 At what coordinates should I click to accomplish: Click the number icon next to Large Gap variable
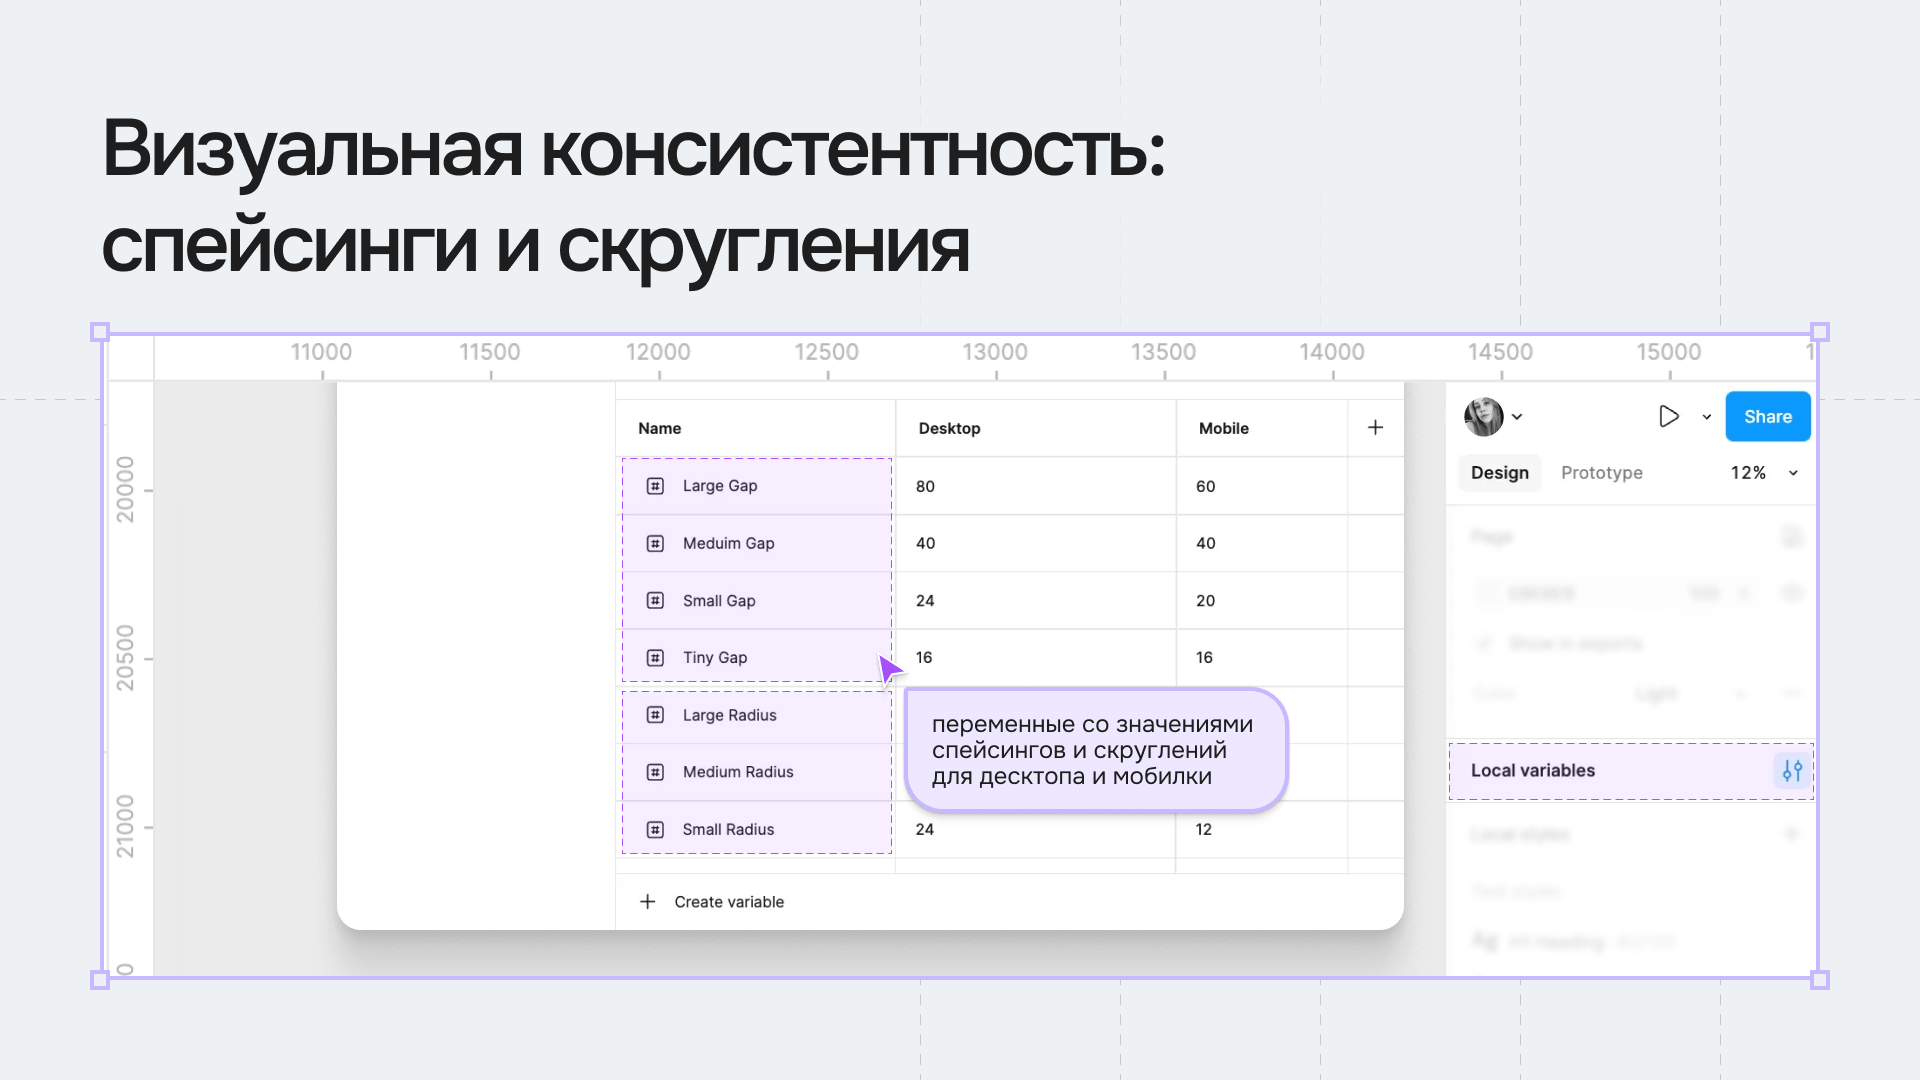(x=655, y=486)
